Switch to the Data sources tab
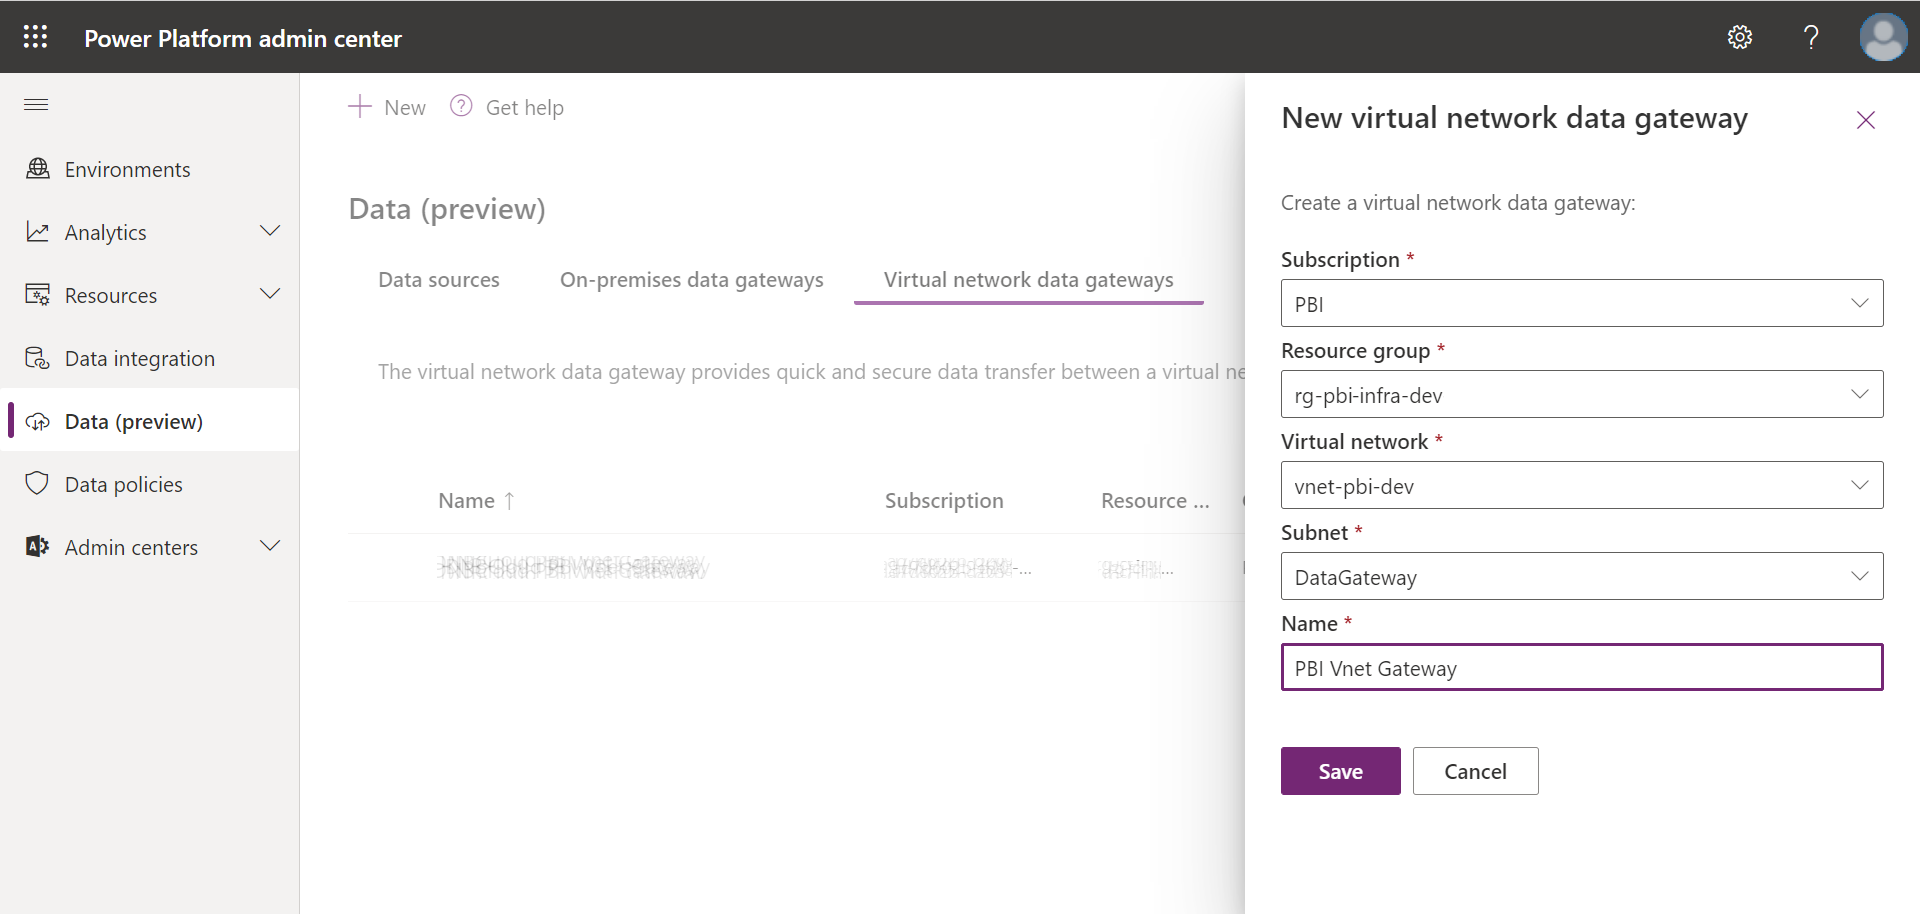This screenshot has height=914, width=1920. tap(438, 280)
